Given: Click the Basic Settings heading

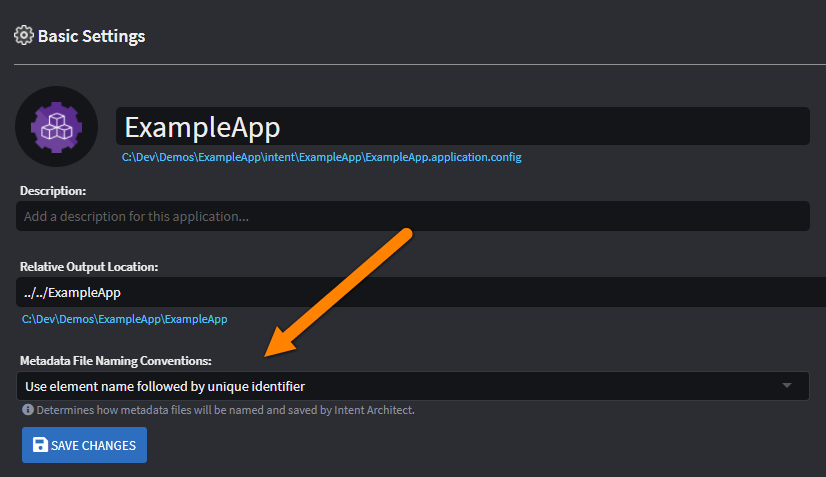Looking at the screenshot, I should coord(91,36).
